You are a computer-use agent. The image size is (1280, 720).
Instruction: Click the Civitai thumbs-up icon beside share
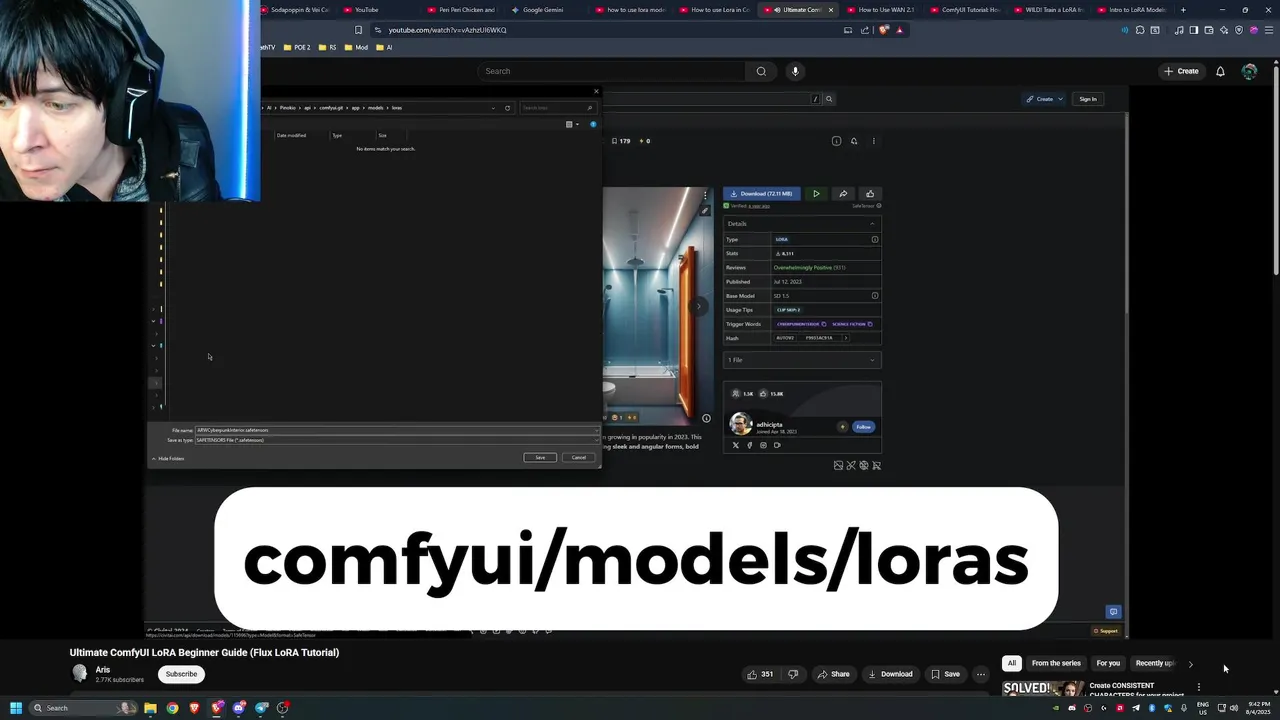pos(870,194)
